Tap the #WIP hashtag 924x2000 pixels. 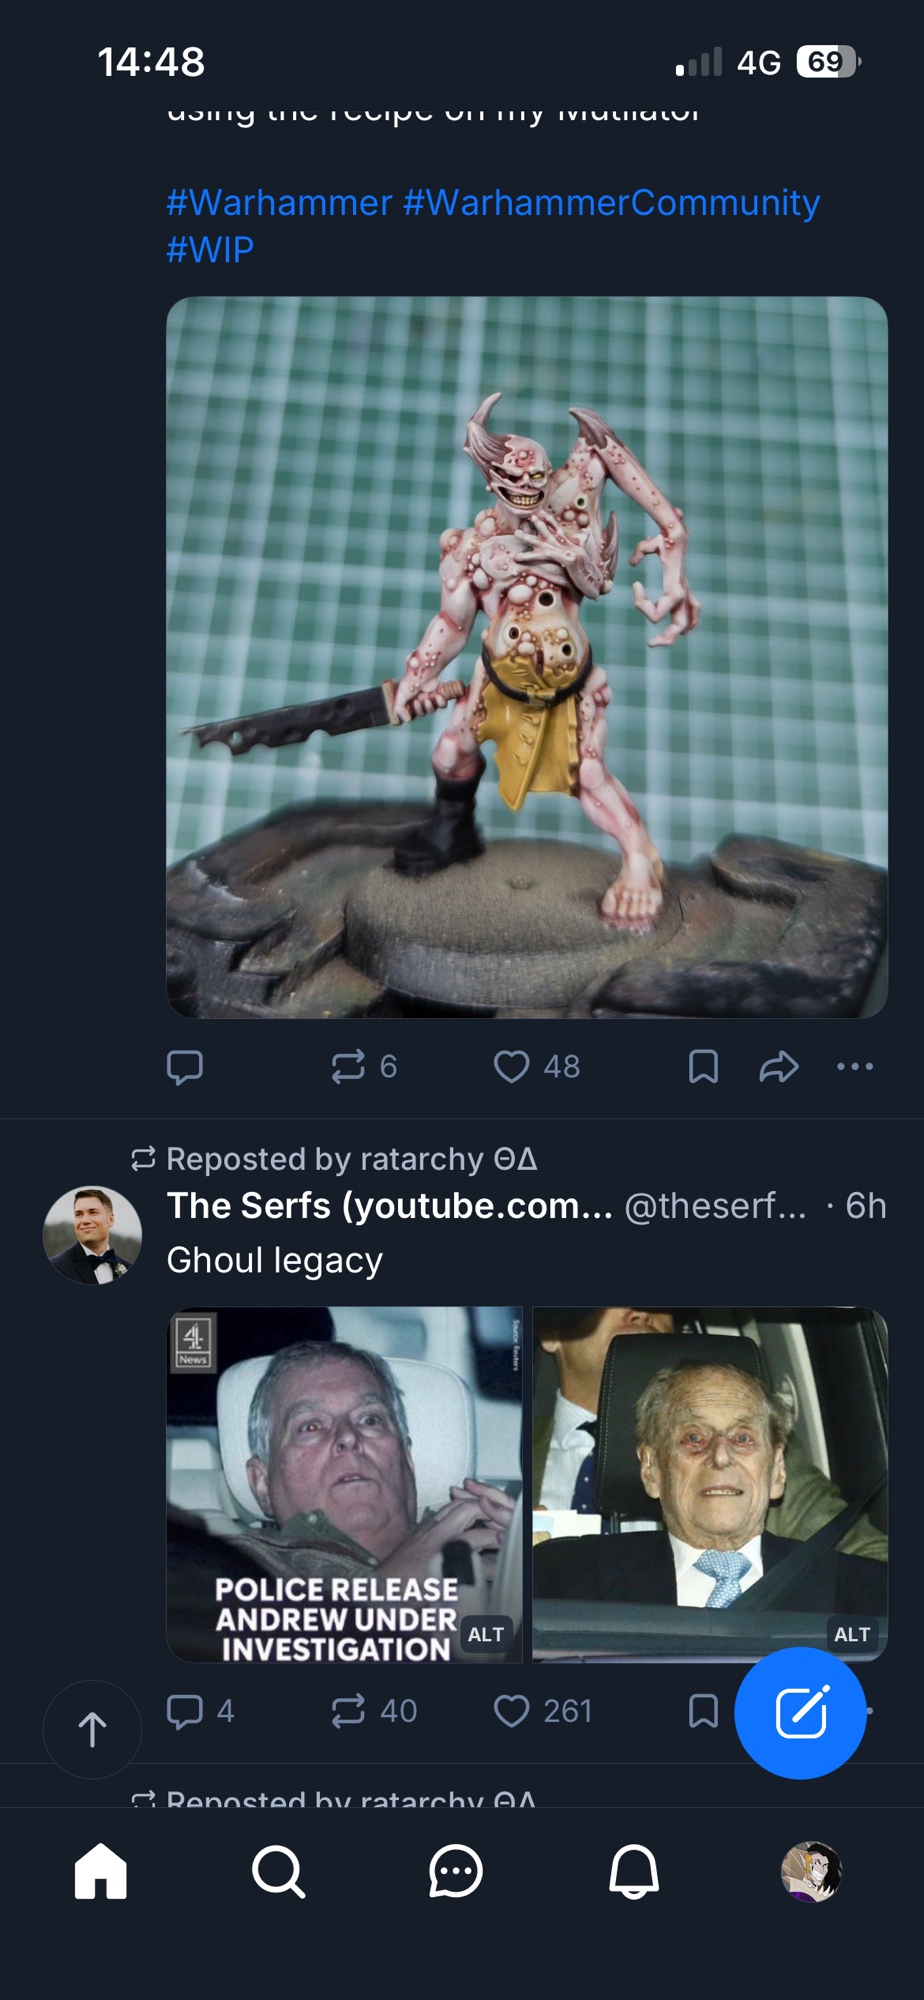pos(210,250)
